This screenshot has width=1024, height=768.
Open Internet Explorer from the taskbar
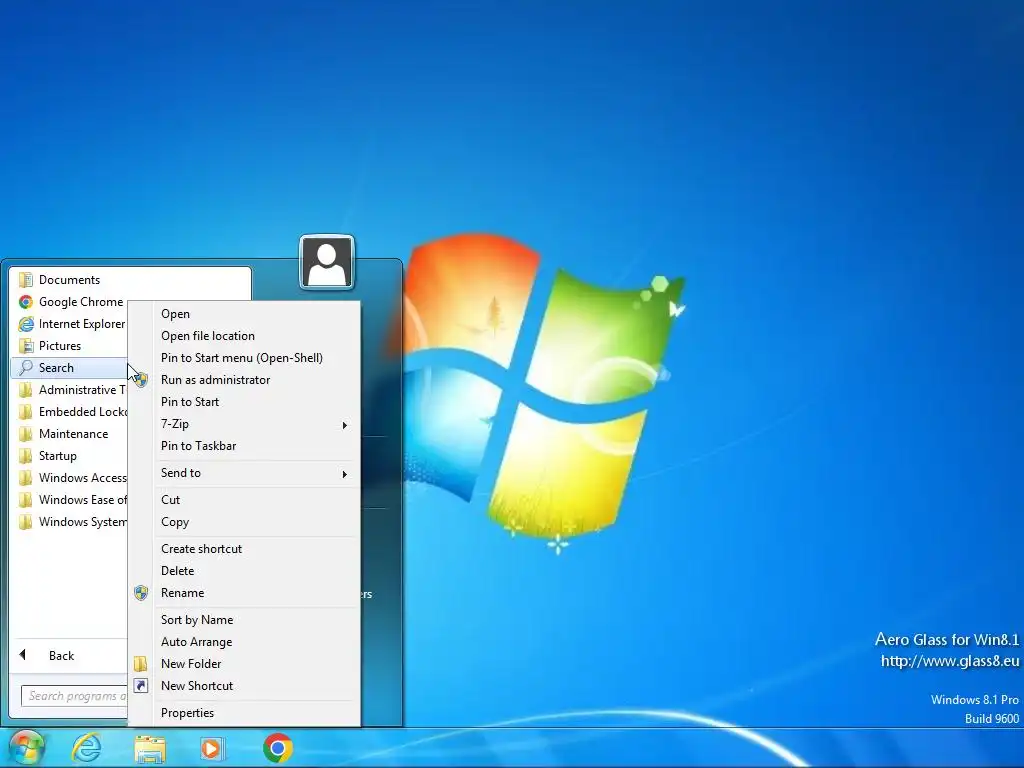pyautogui.click(x=87, y=748)
